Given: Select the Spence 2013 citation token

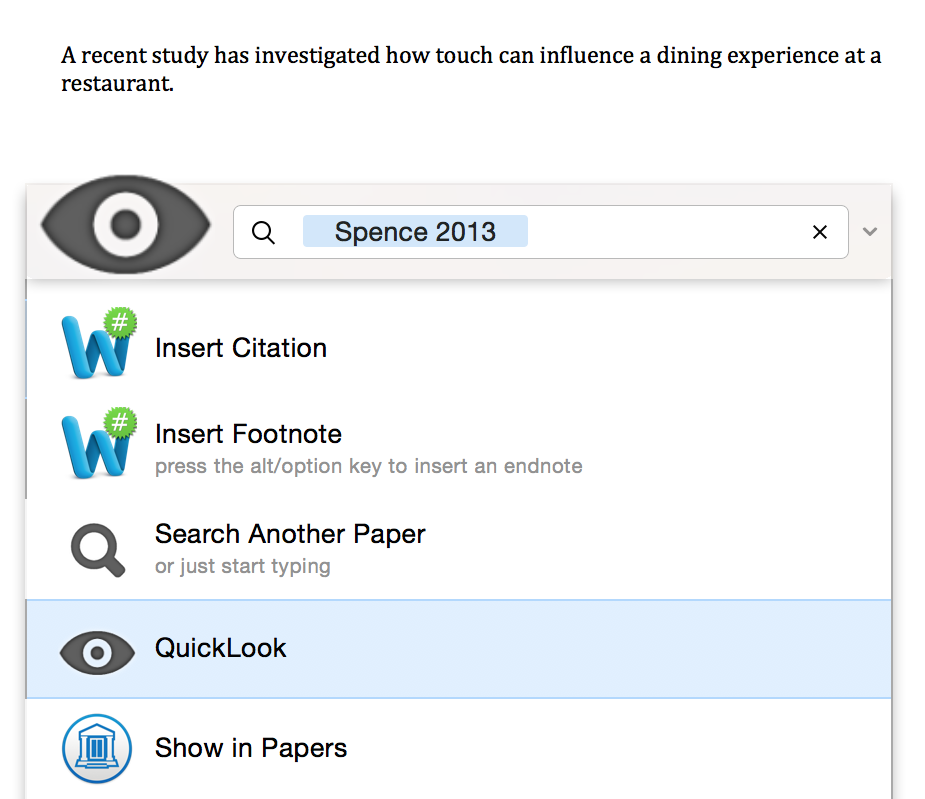Looking at the screenshot, I should tap(415, 231).
